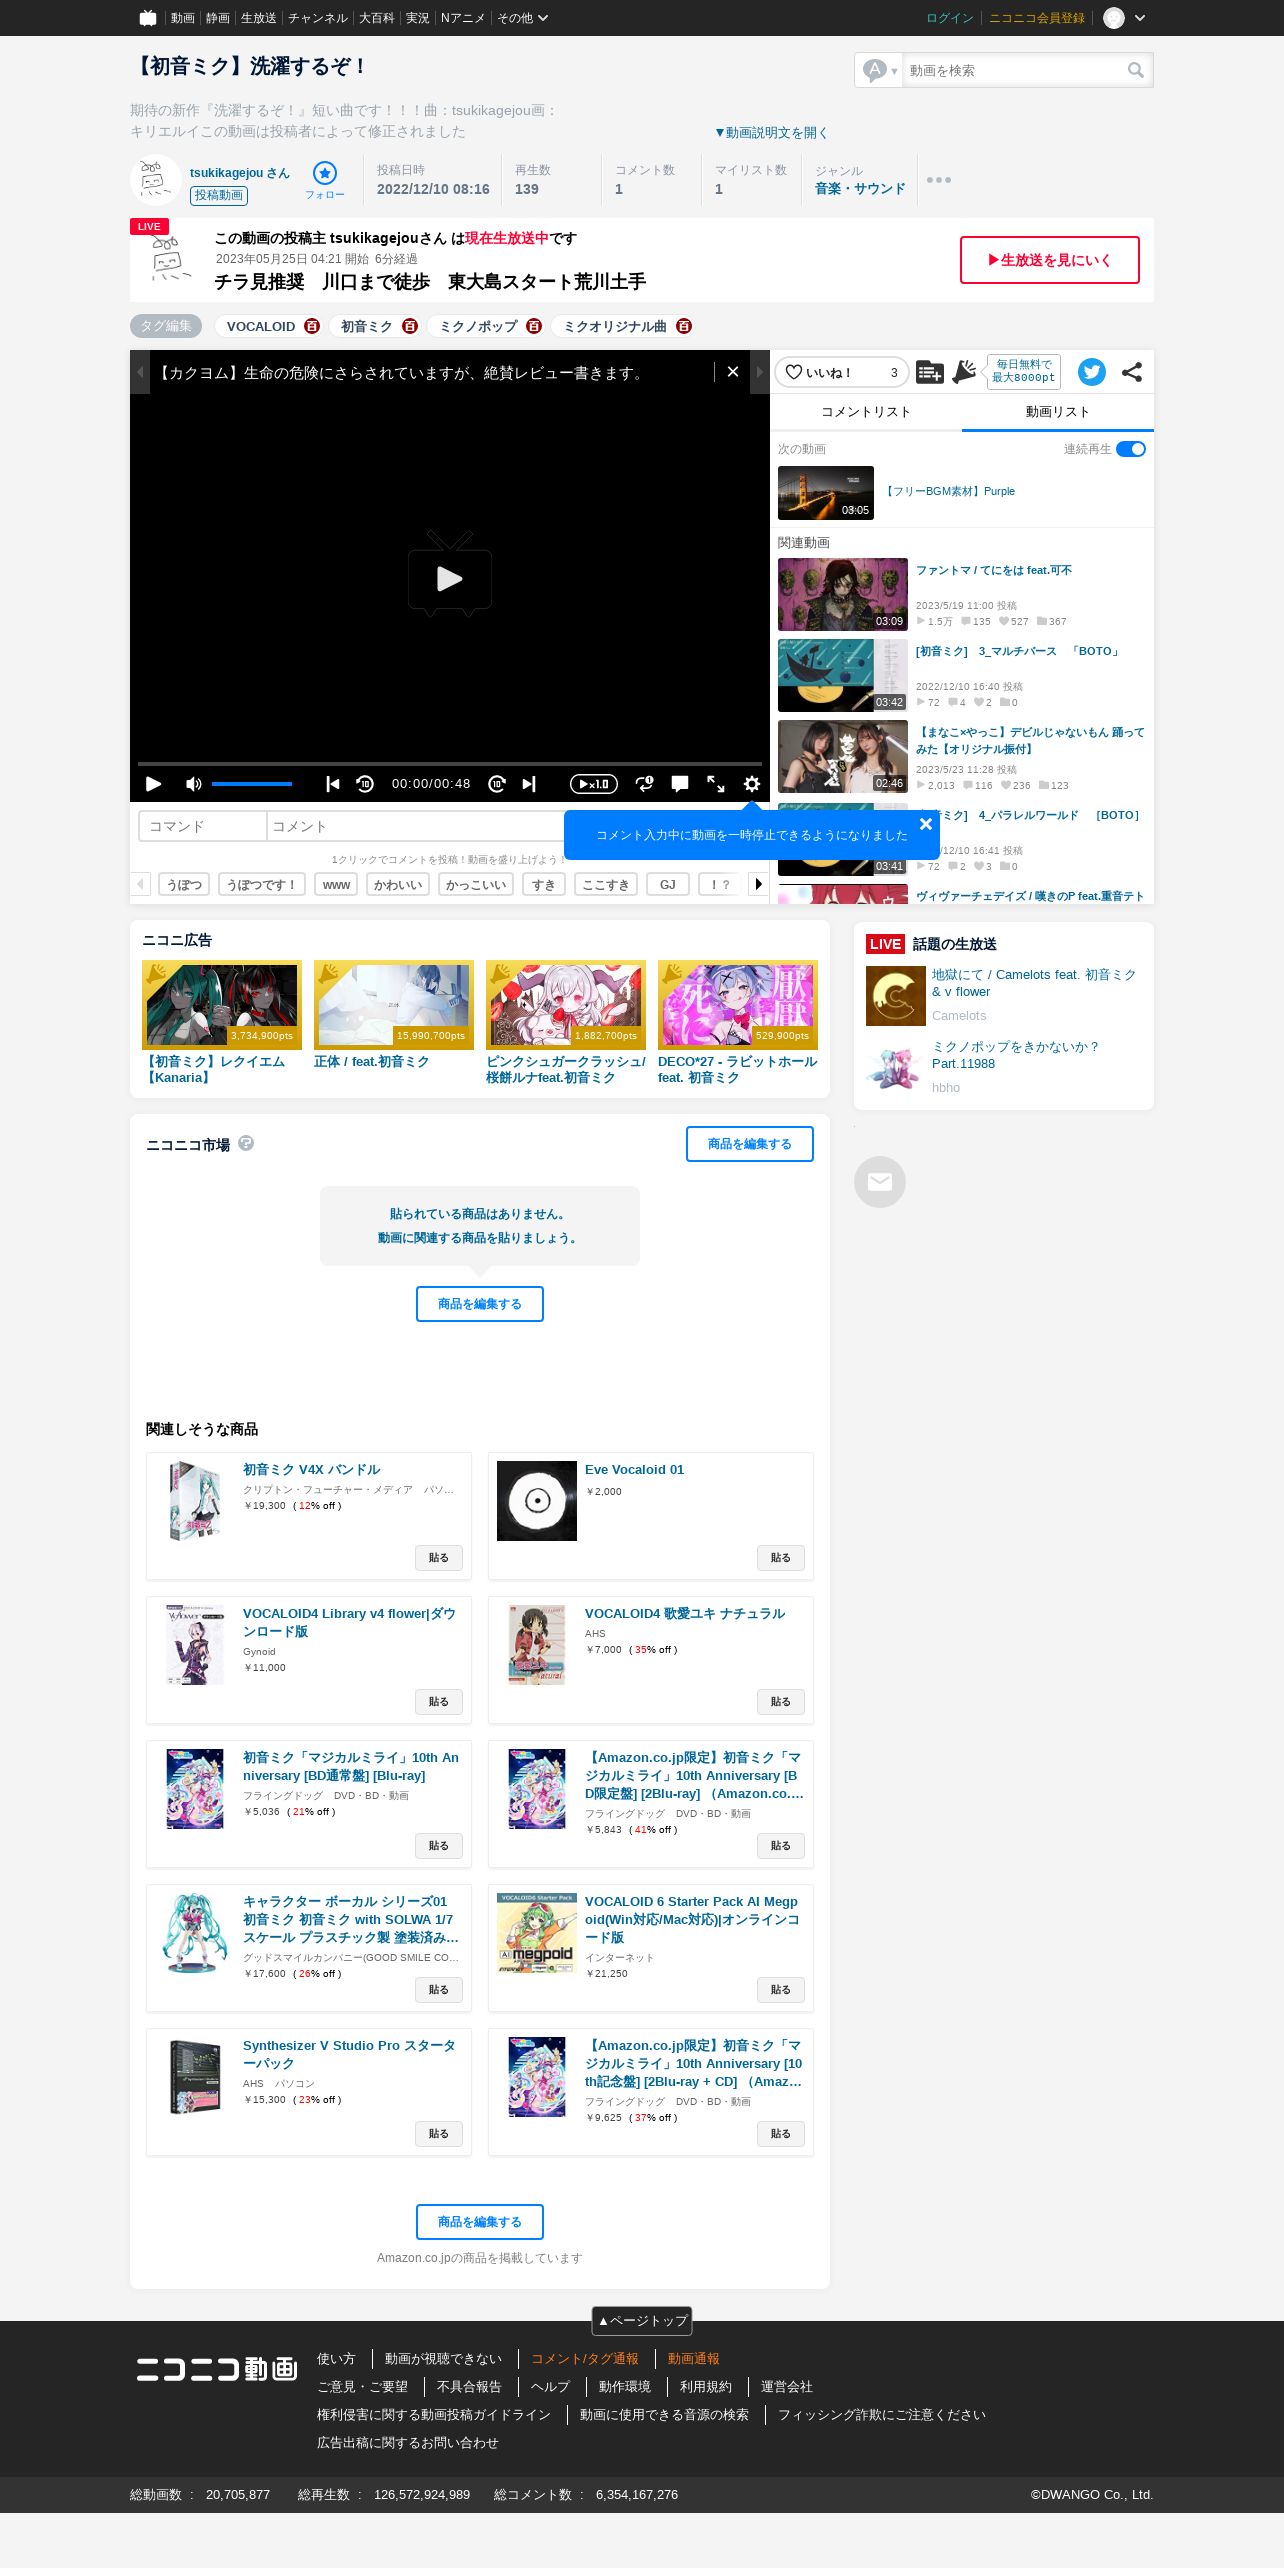Show previous quick comments left arrow
The height and width of the screenshot is (2568, 1284).
coord(141,884)
